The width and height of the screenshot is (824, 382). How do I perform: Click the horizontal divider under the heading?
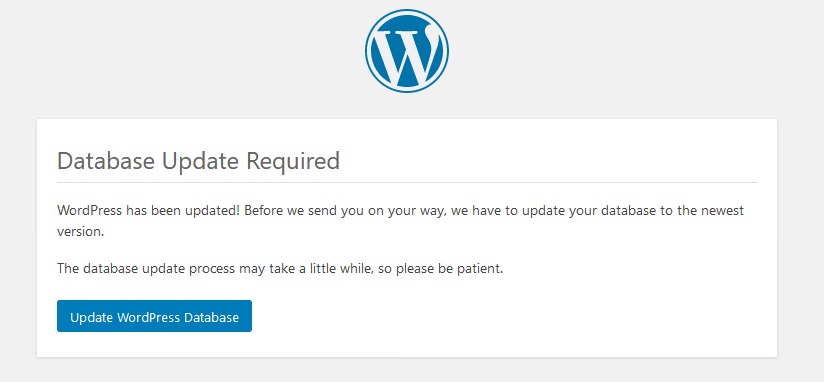pyautogui.click(x=407, y=182)
